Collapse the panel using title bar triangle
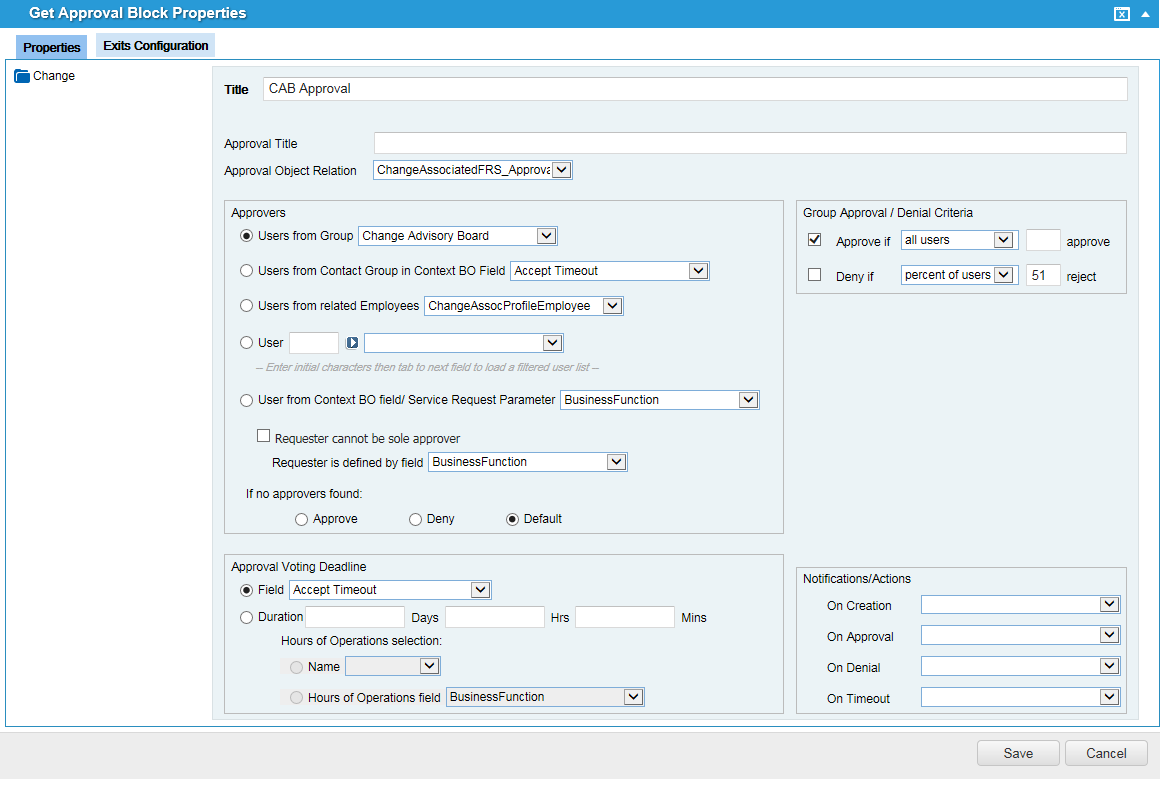1160x788 pixels. 1145,14
